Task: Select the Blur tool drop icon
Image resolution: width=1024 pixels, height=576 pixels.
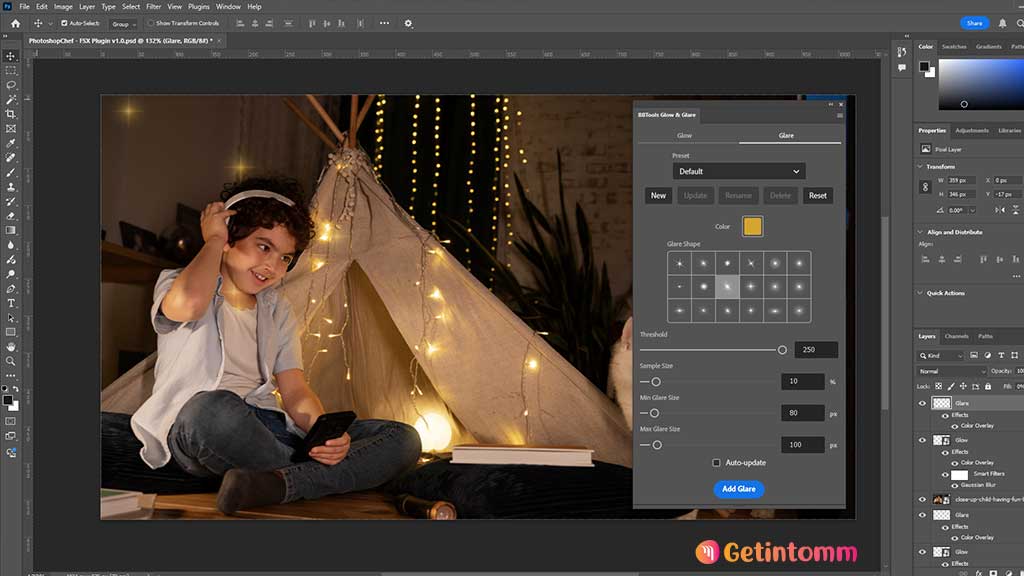Action: coord(10,245)
